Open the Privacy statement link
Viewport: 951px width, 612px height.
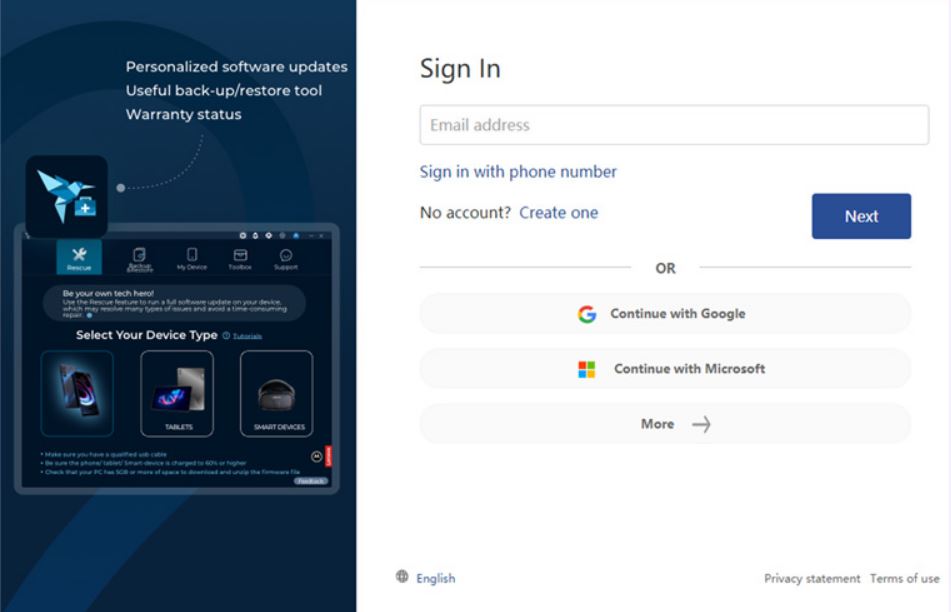[812, 579]
